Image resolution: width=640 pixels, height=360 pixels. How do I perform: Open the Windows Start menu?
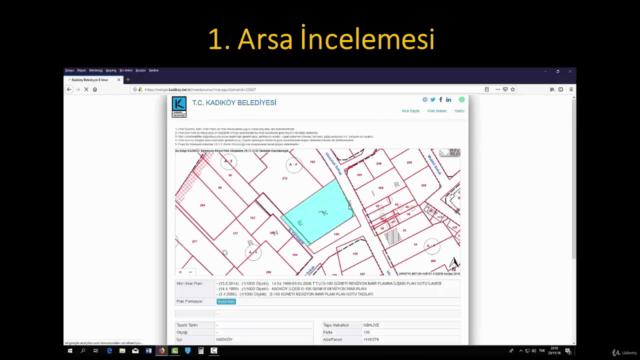pyautogui.click(x=70, y=351)
